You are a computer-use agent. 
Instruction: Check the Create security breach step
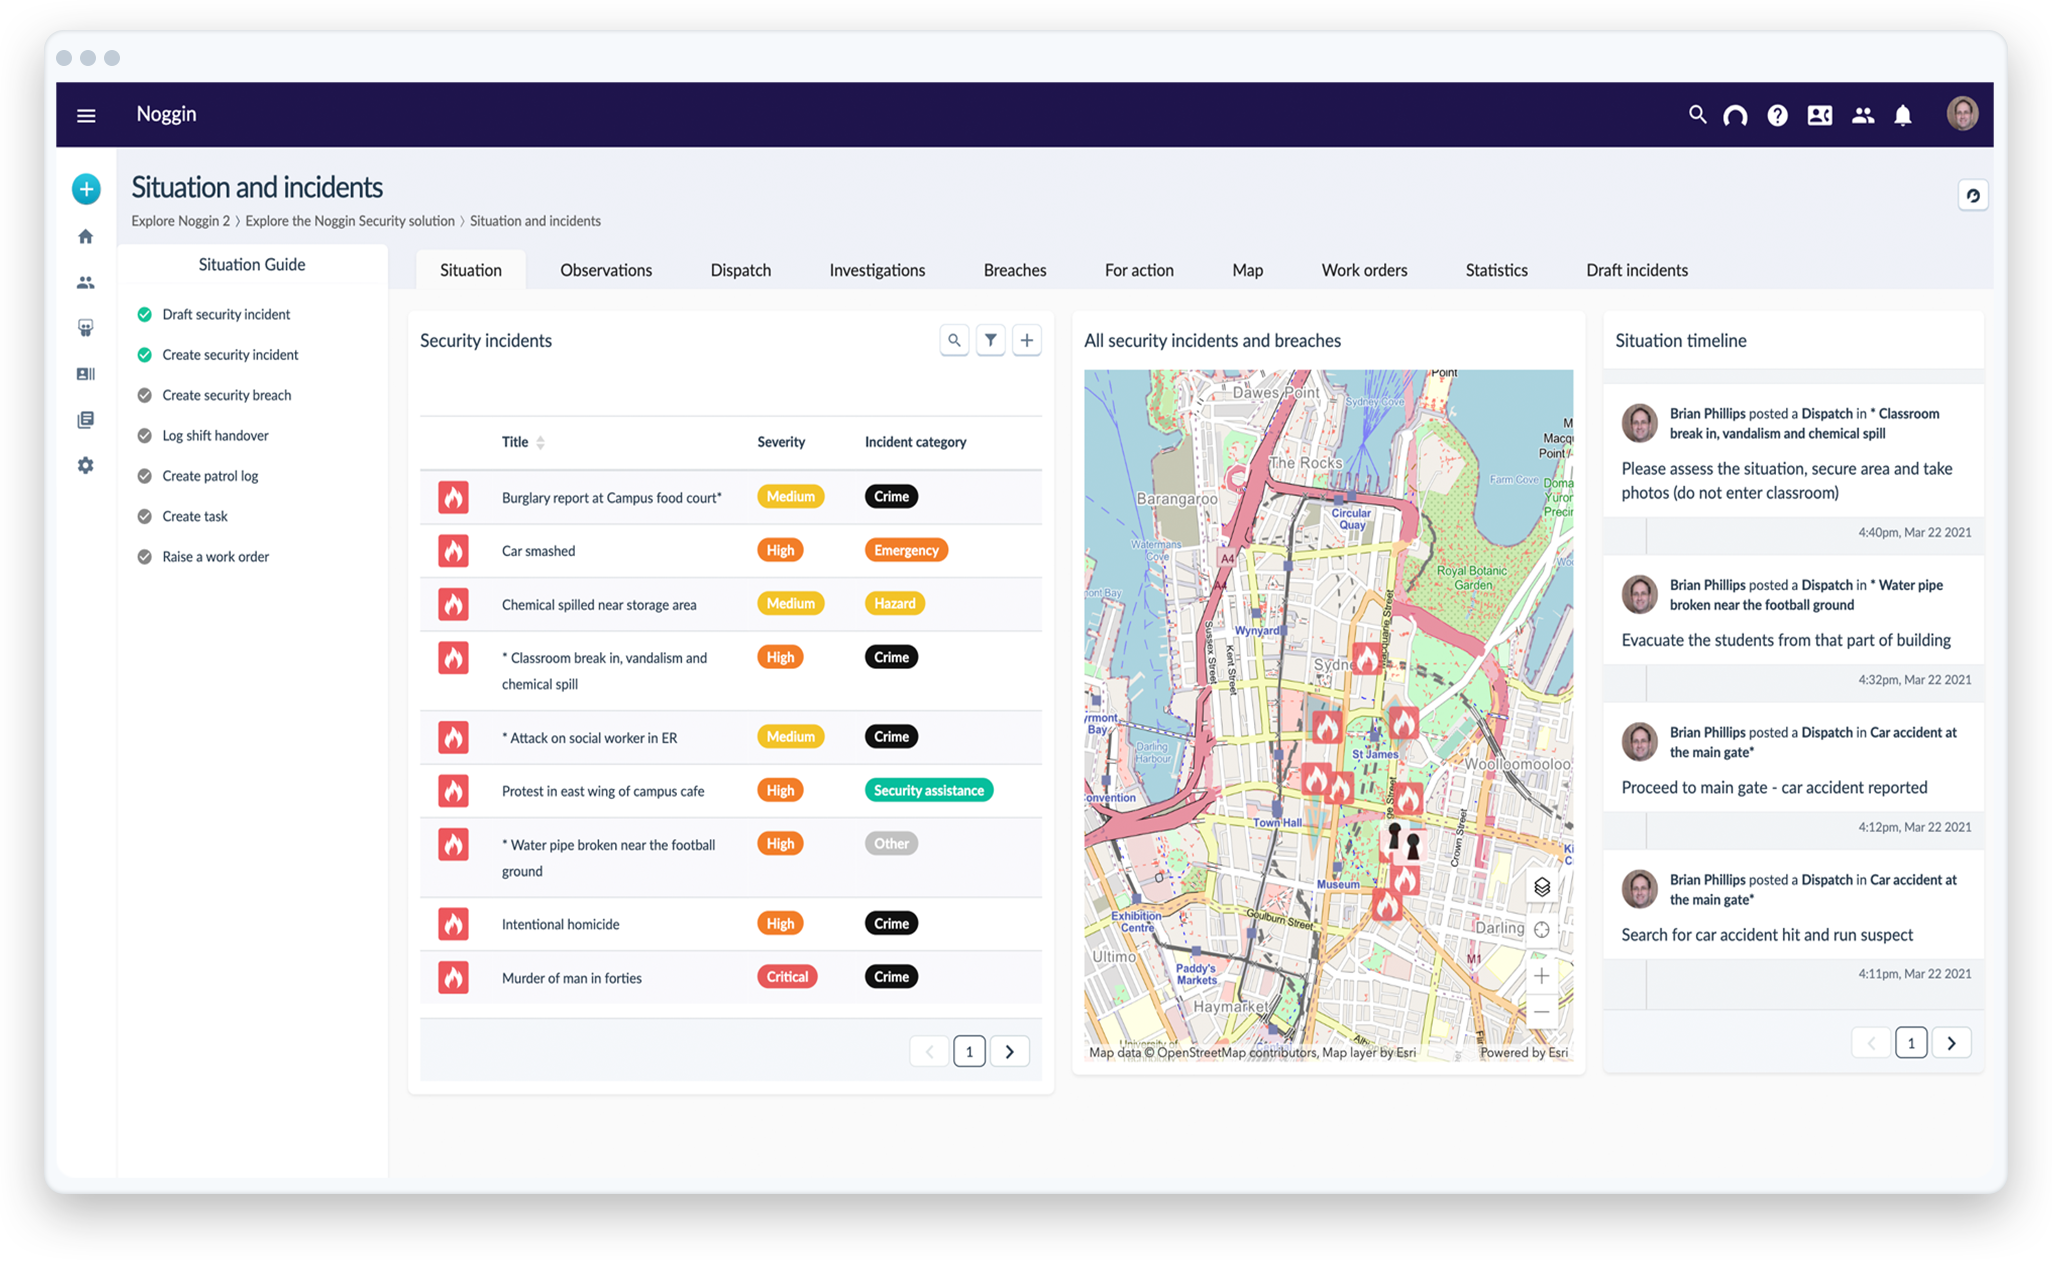pyautogui.click(x=144, y=396)
